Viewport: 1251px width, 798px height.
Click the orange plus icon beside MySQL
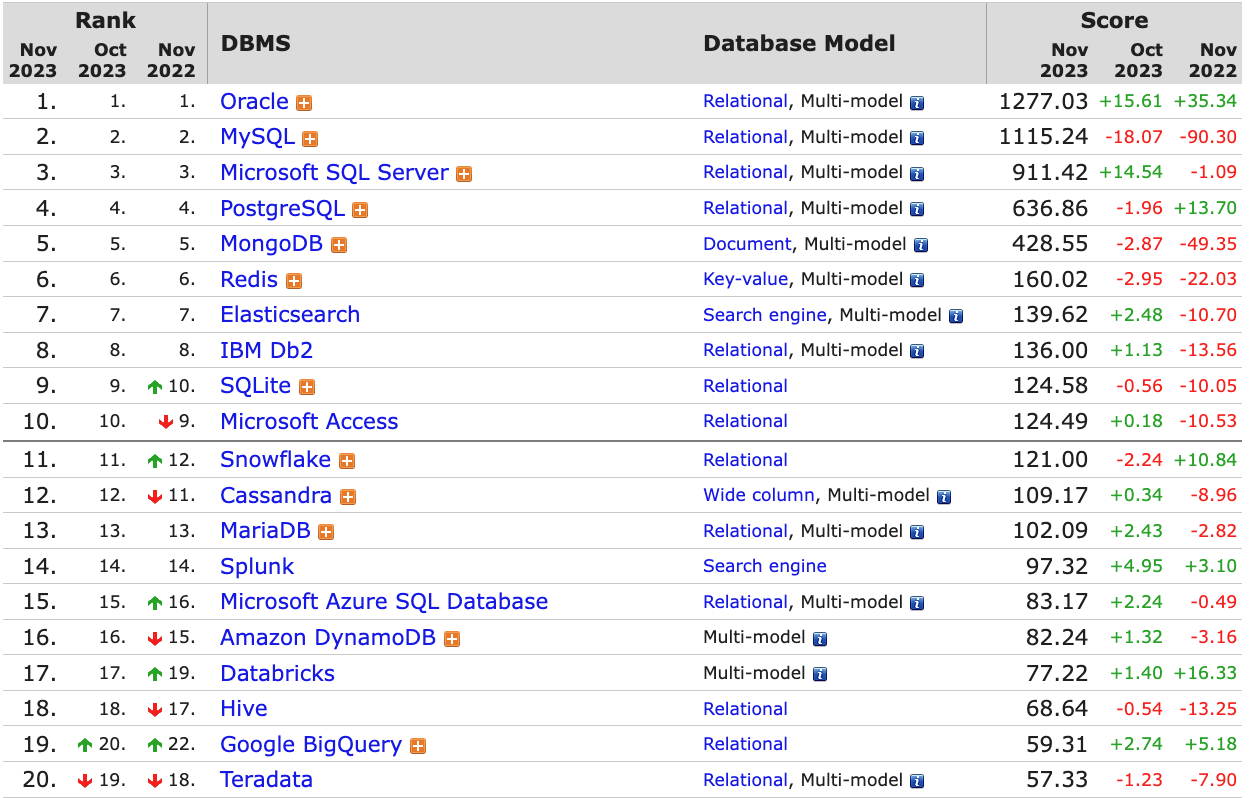coord(310,139)
